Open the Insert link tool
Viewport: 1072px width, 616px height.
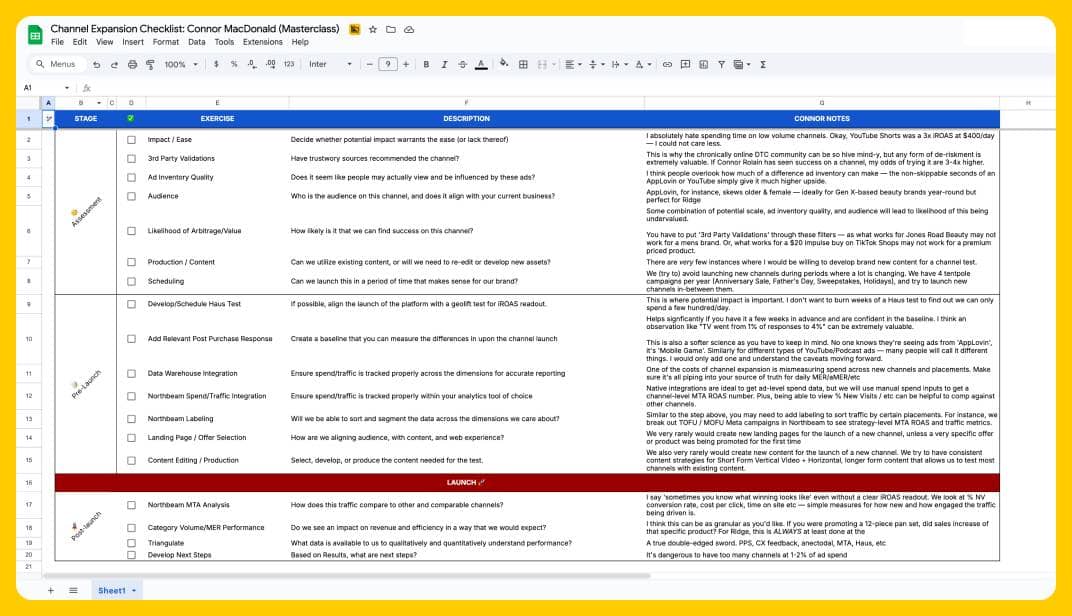[x=670, y=63]
